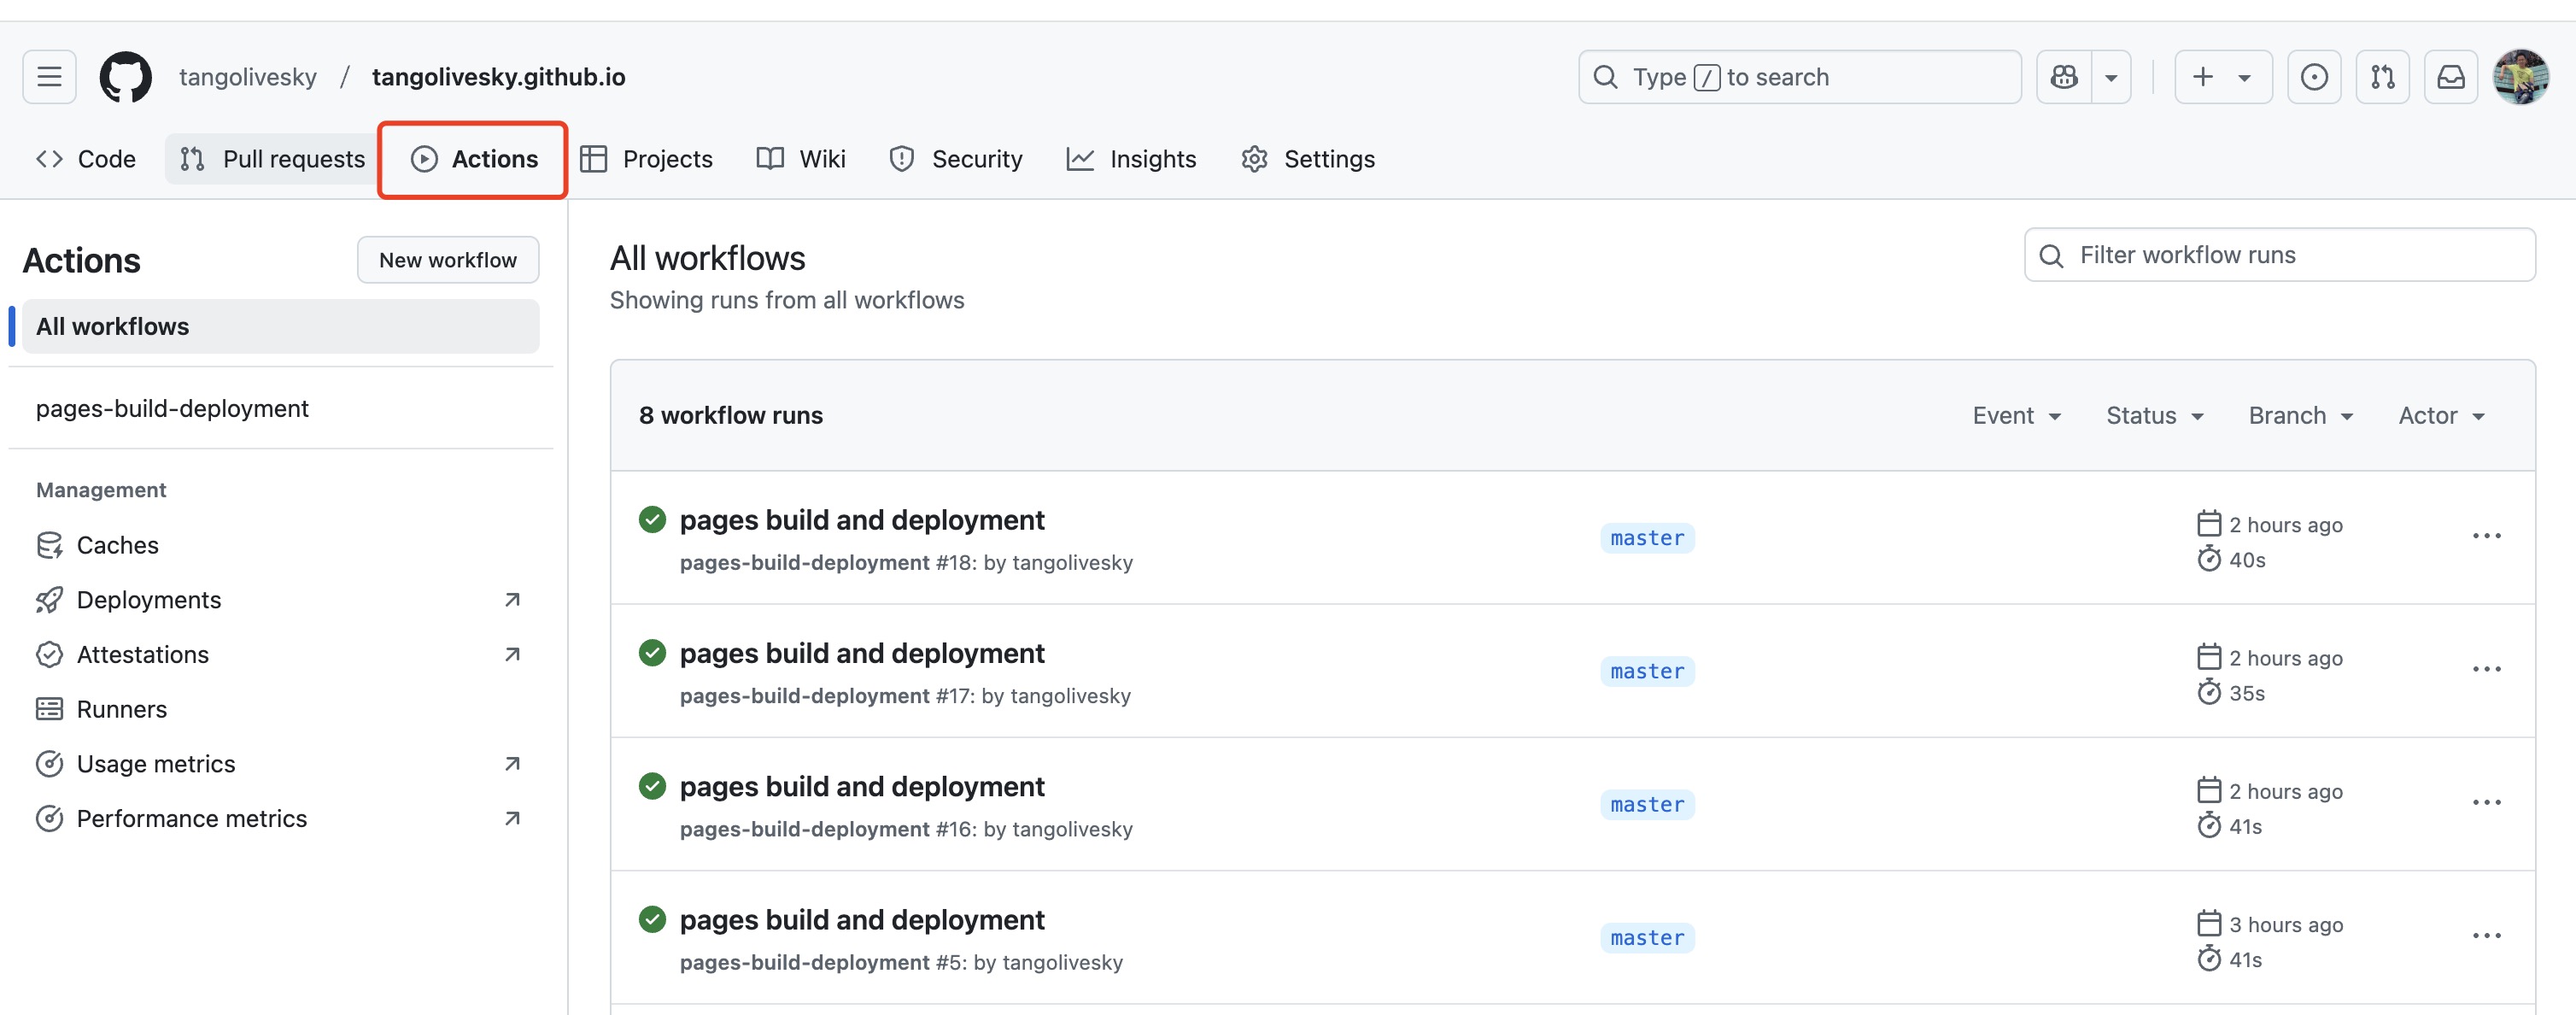The height and width of the screenshot is (1015, 2576).
Task: Select pages-build-deployment workflow in sidebar
Action: pyautogui.click(x=172, y=408)
